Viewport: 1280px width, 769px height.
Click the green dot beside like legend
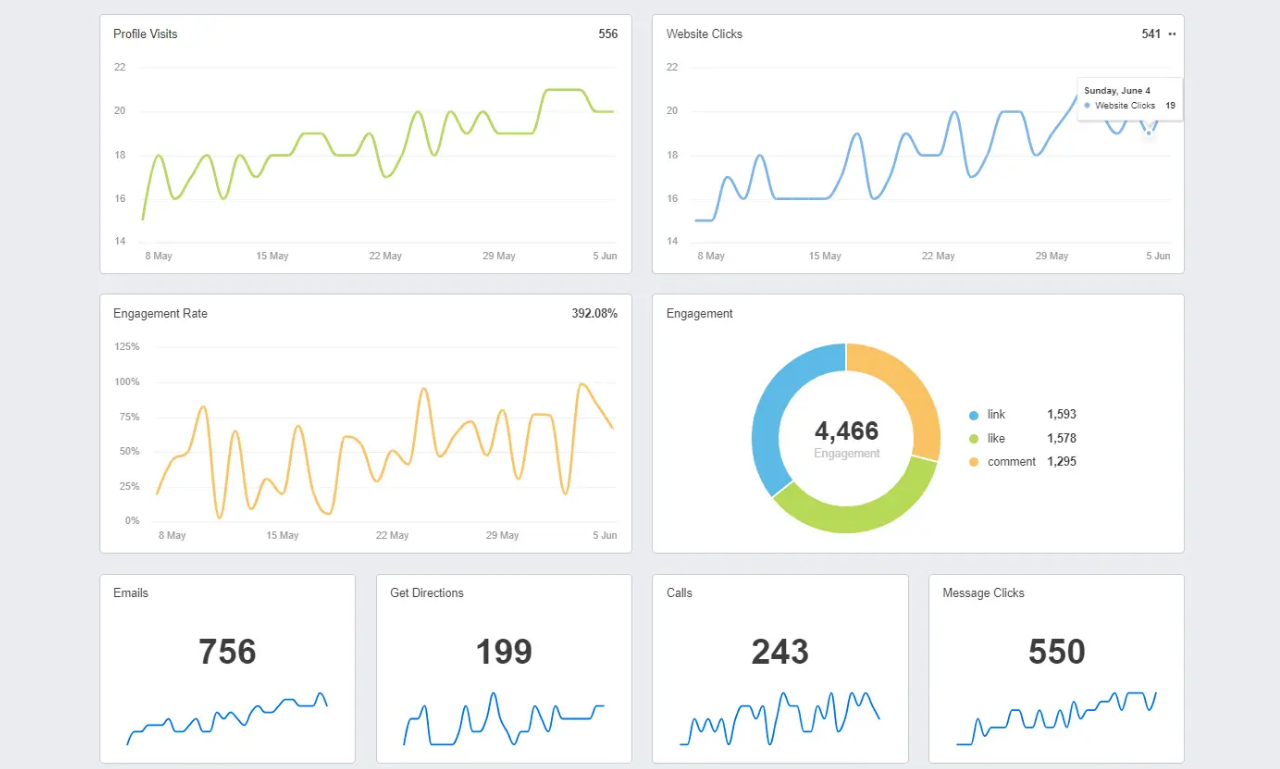(x=974, y=439)
